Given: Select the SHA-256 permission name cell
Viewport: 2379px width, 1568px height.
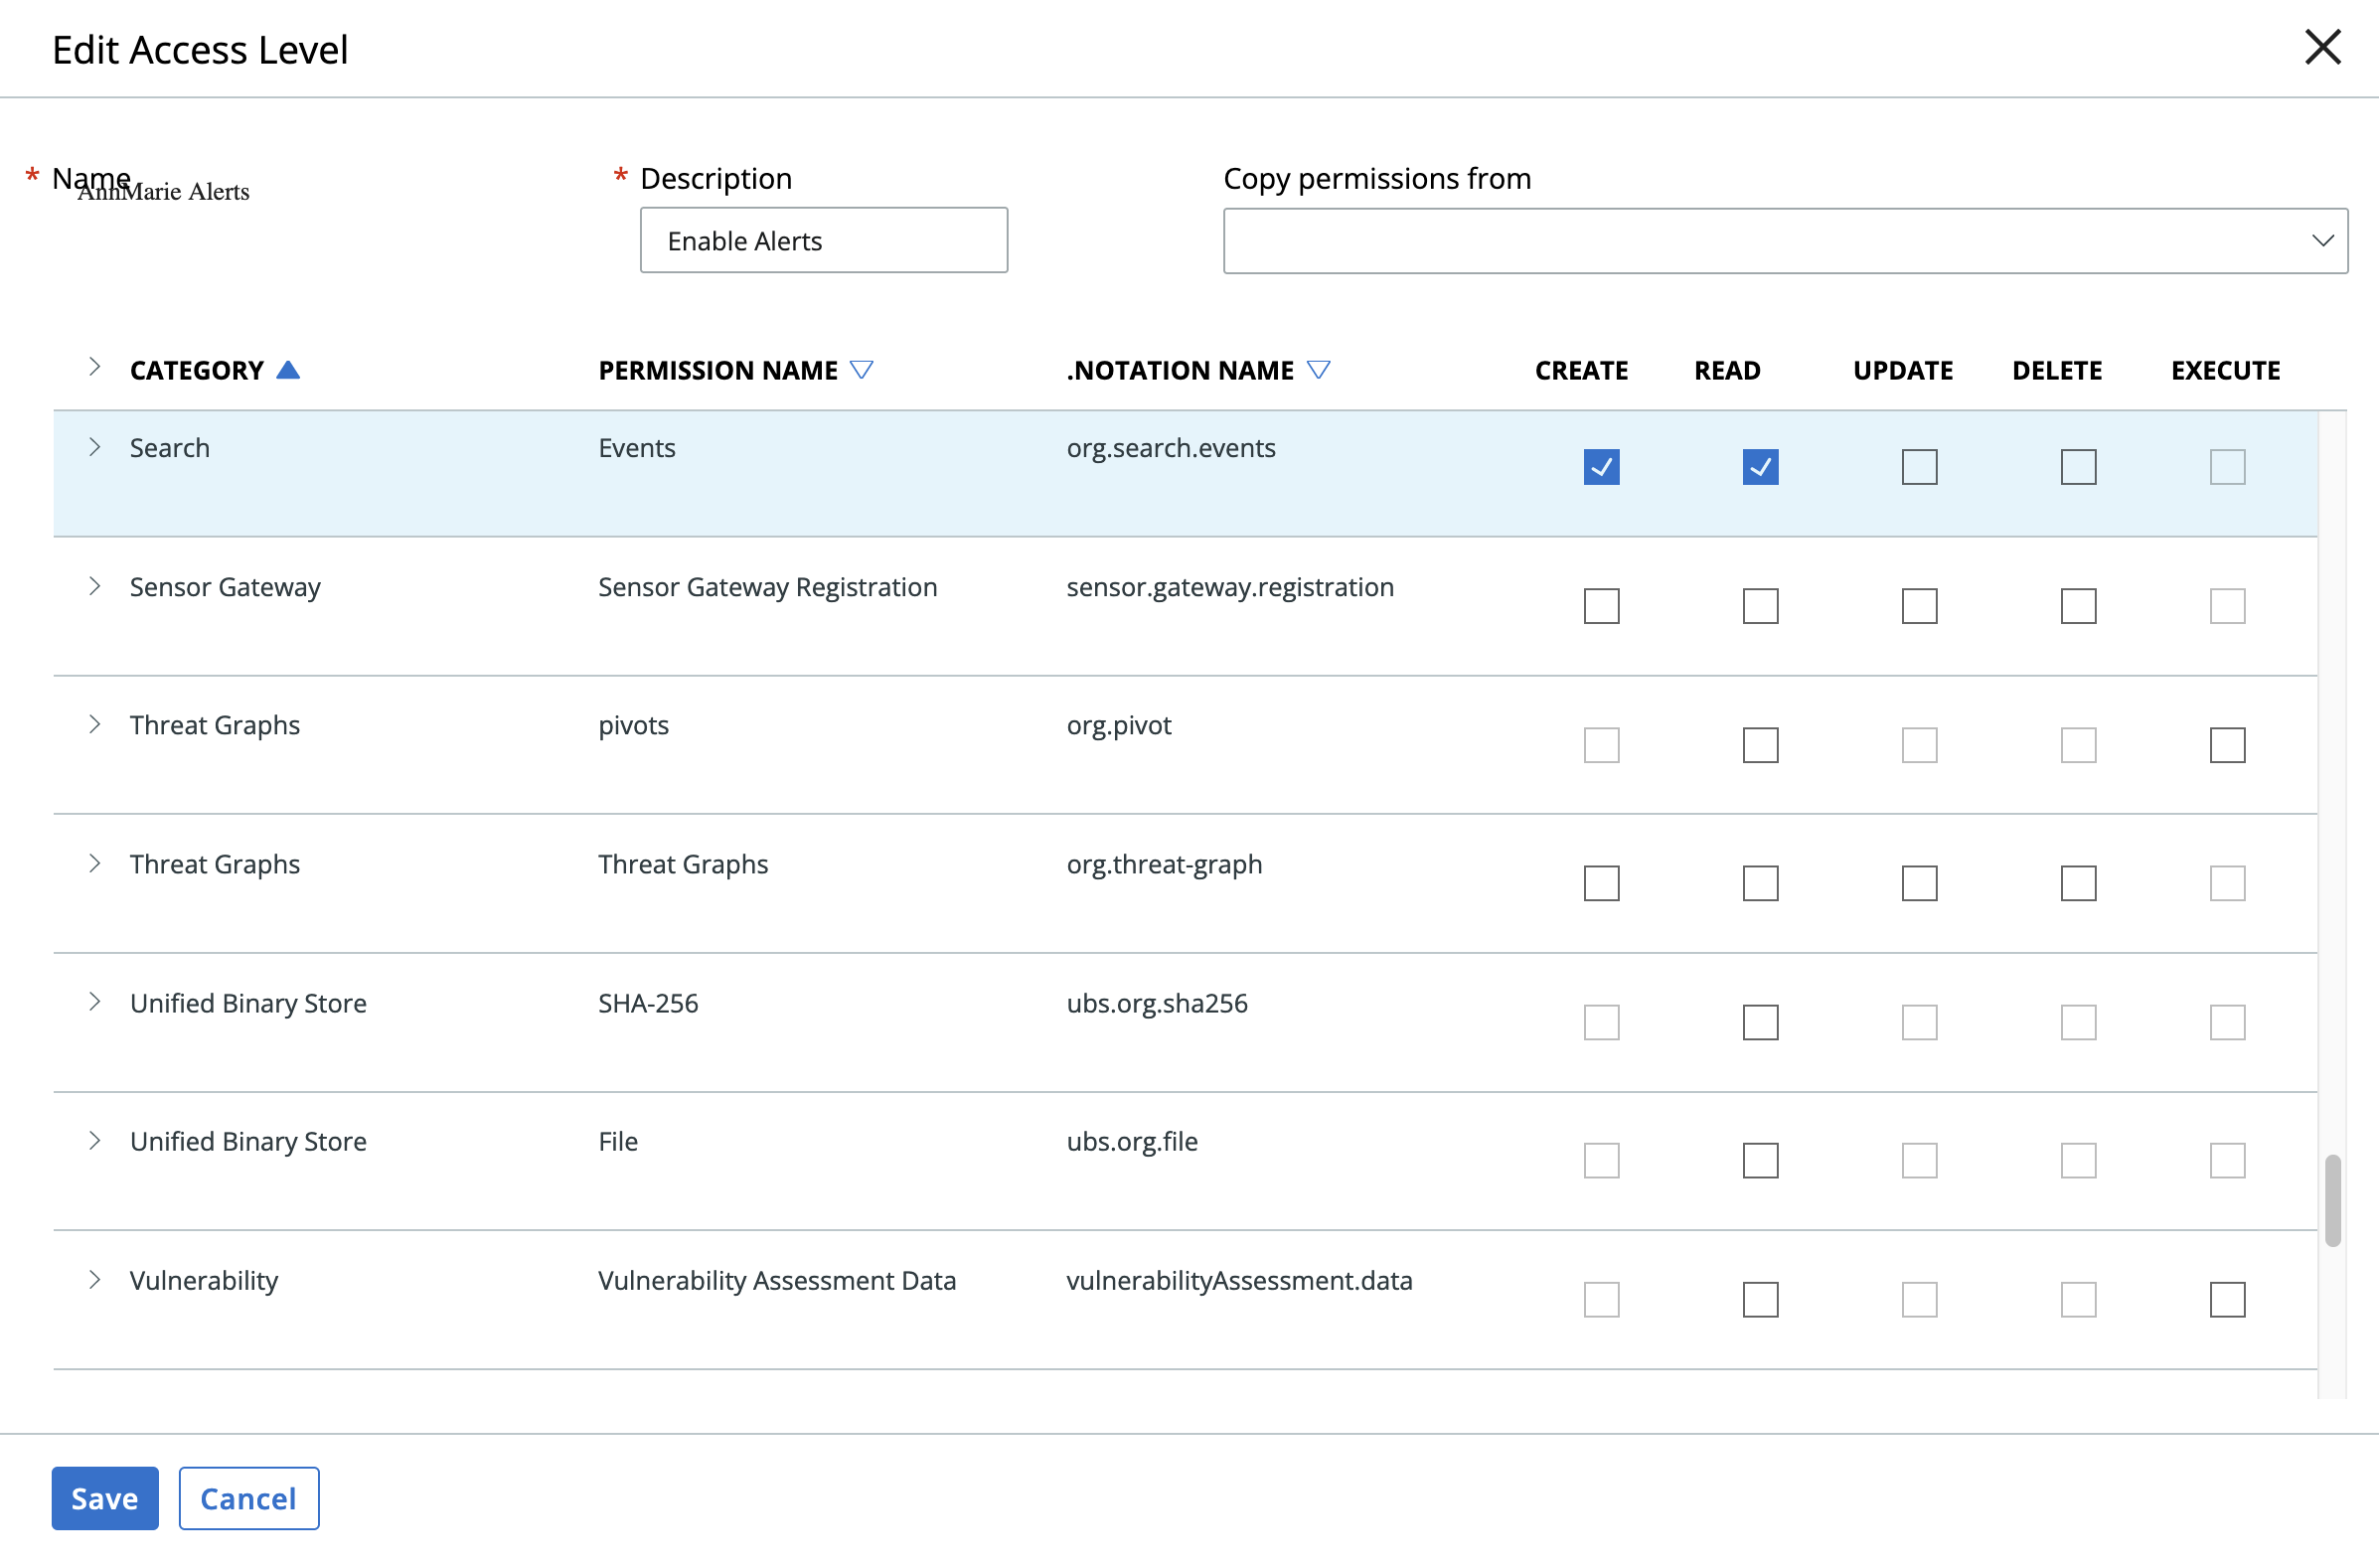Looking at the screenshot, I should click(x=648, y=1003).
